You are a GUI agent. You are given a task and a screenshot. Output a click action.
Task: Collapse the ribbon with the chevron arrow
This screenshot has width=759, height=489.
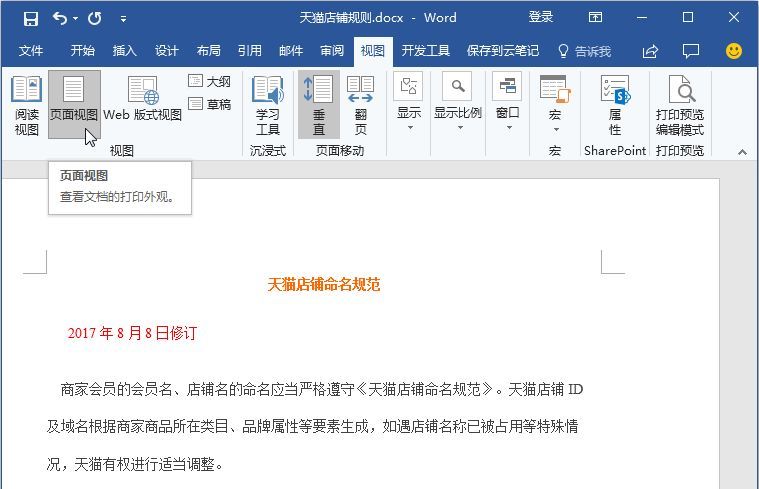pyautogui.click(x=742, y=152)
